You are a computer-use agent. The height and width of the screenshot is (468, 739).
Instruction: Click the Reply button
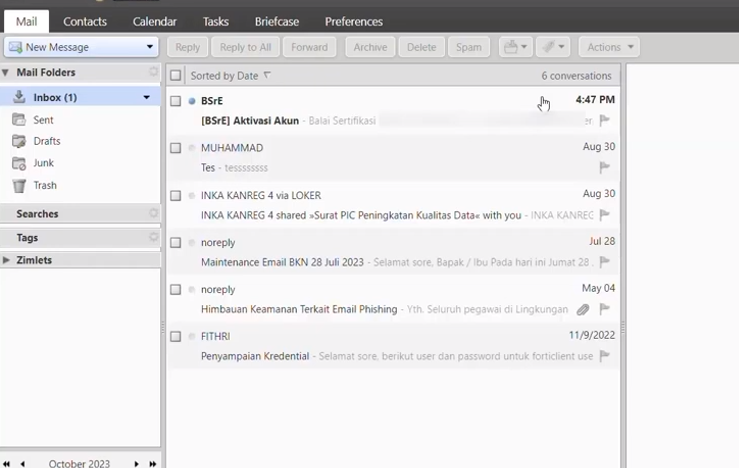188,47
